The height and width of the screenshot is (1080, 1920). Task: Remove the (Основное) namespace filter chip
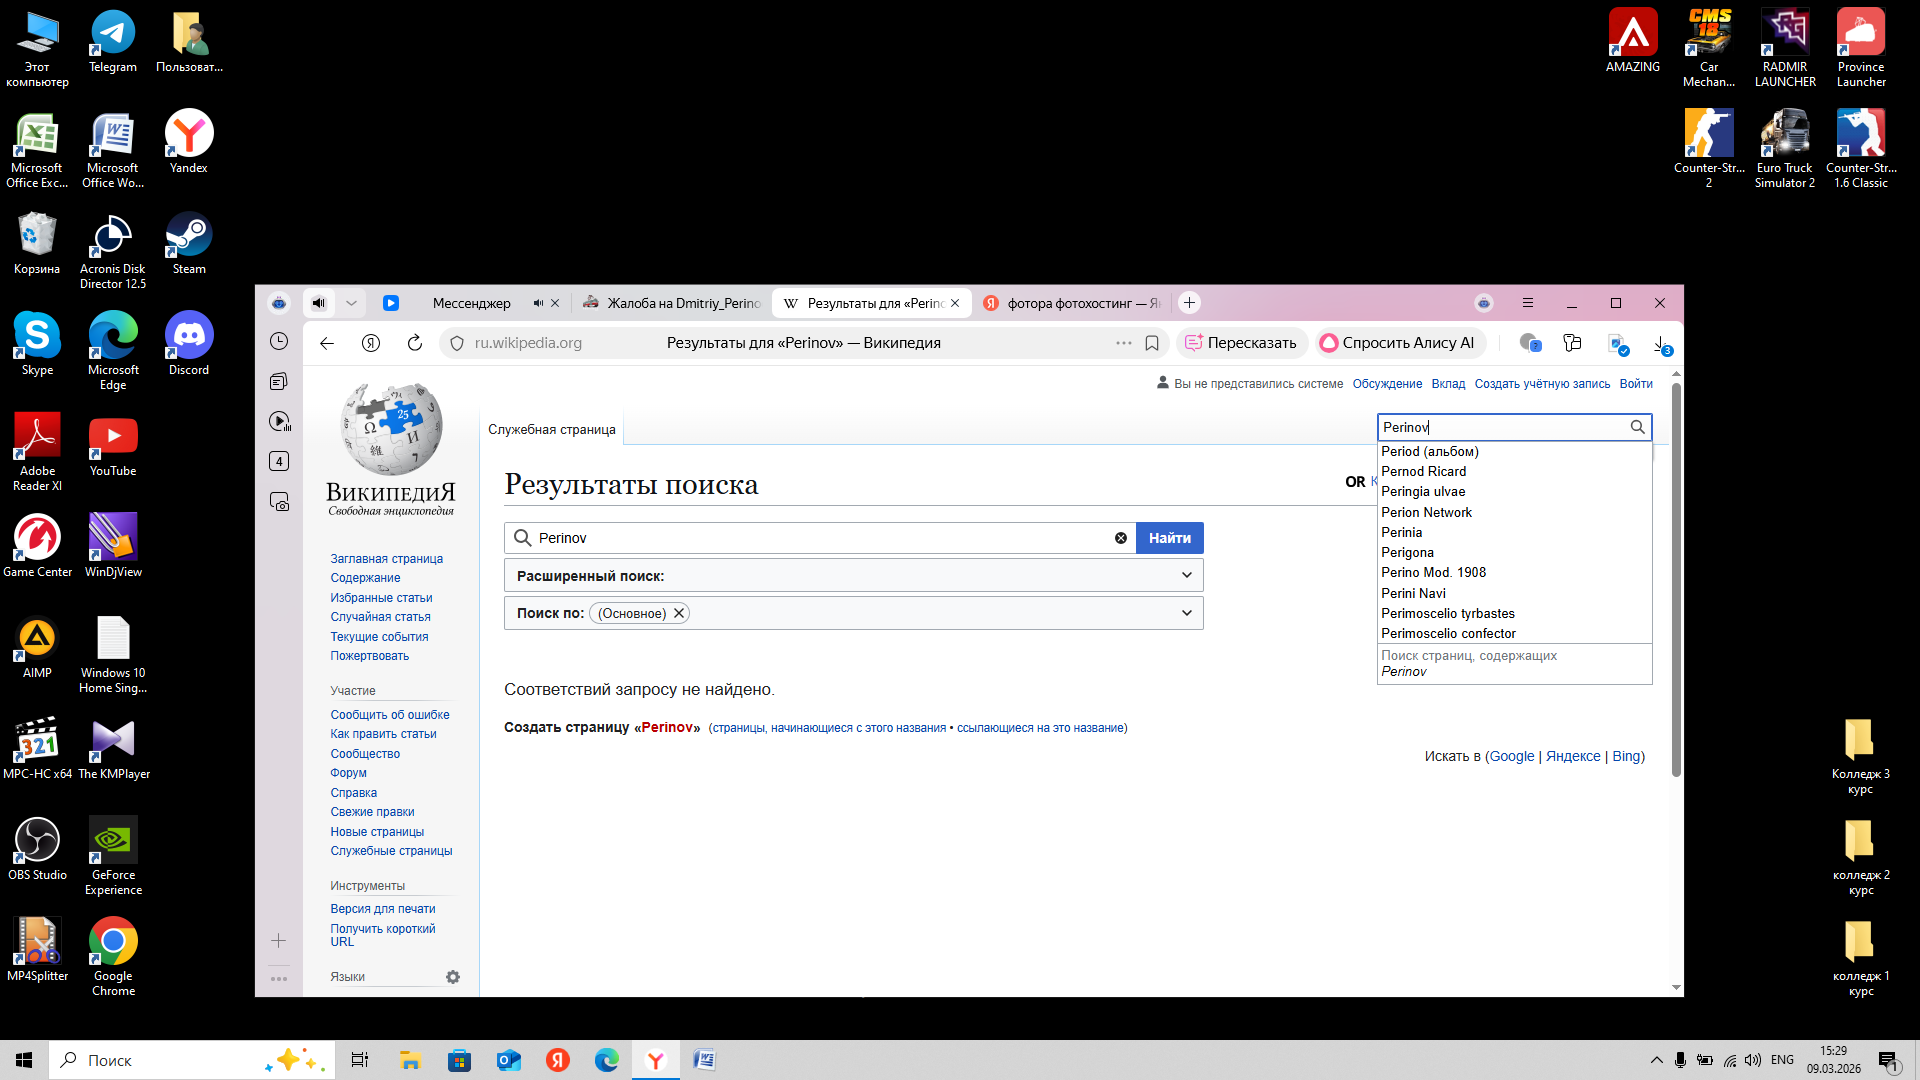tap(679, 613)
